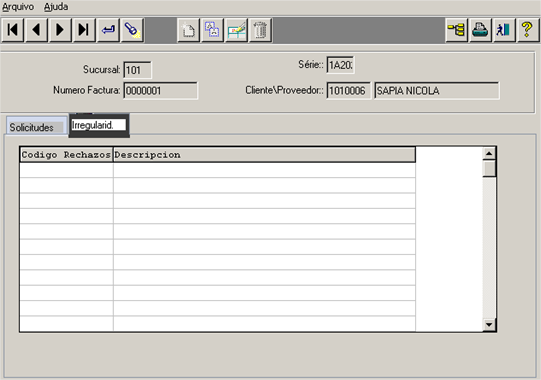Click the Descripcion column header
Image resolution: width=541 pixels, height=380 pixels.
264,155
